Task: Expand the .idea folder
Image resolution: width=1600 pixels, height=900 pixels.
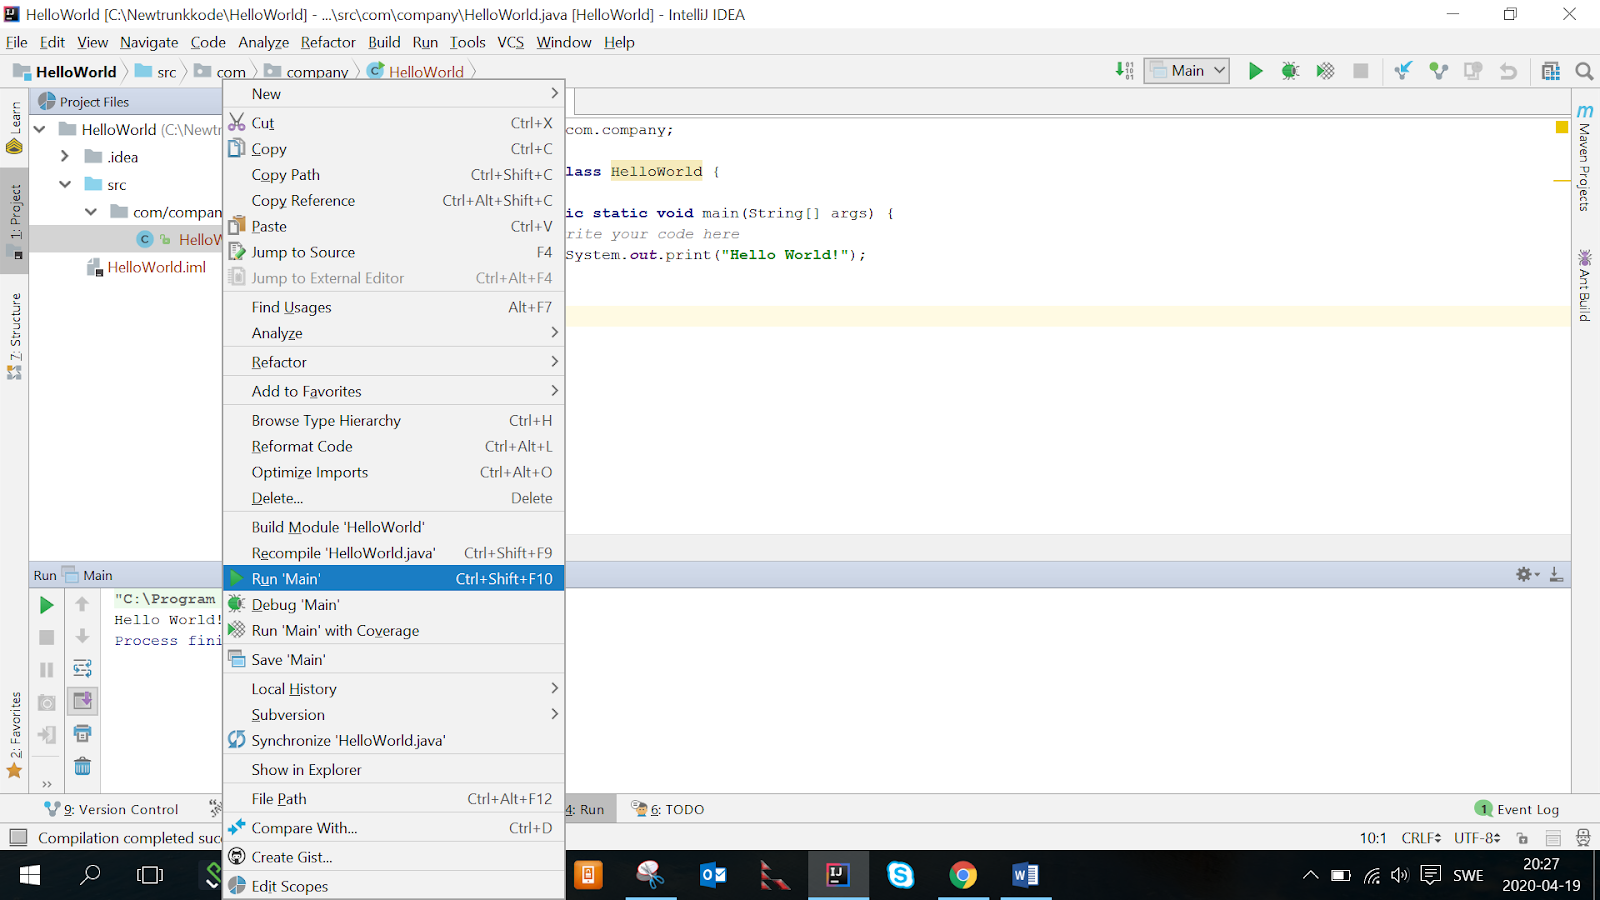Action: (x=63, y=156)
